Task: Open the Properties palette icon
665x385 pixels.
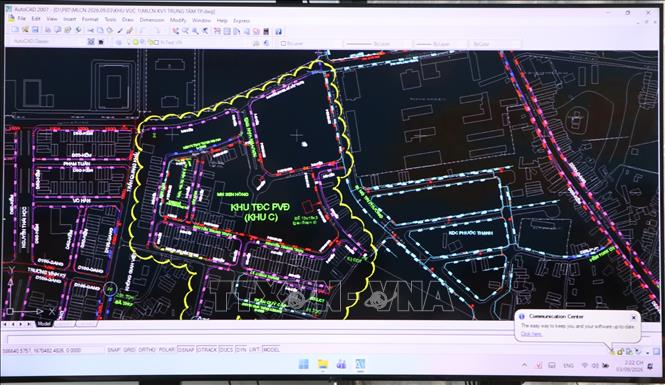Action: tap(217, 31)
